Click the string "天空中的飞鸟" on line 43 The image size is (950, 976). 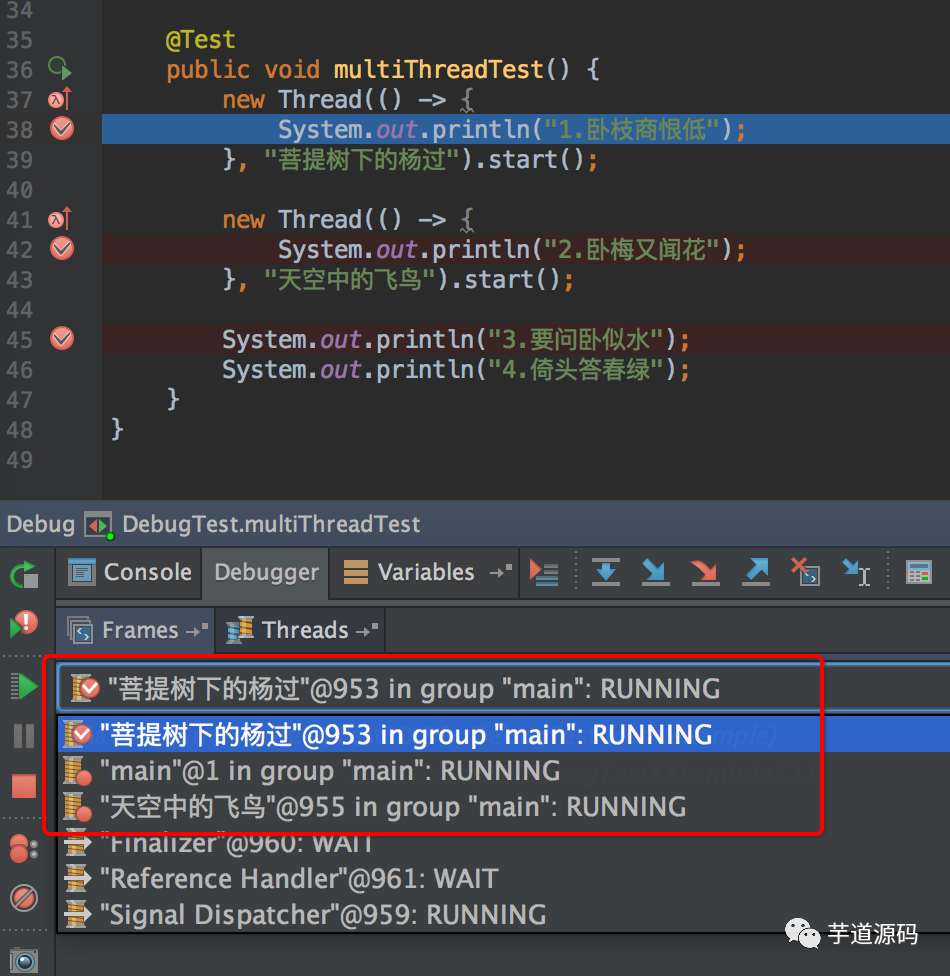[350, 279]
